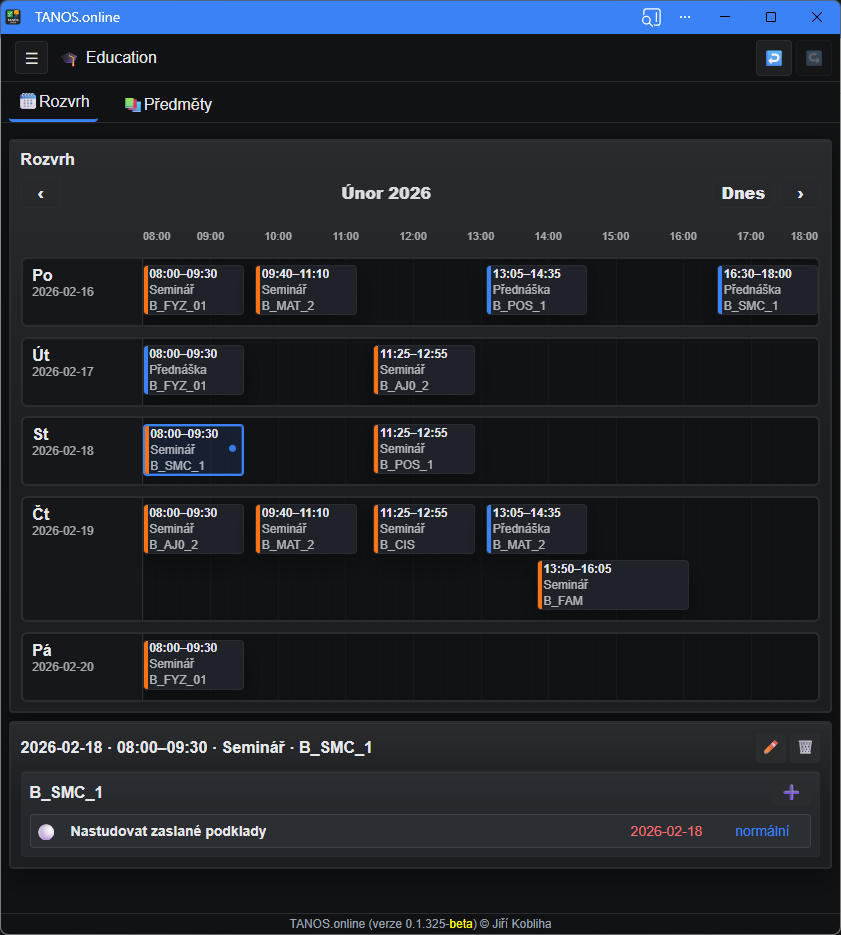The image size is (841, 935).
Task: Click the Education graduation cap icon
Action: (69, 59)
